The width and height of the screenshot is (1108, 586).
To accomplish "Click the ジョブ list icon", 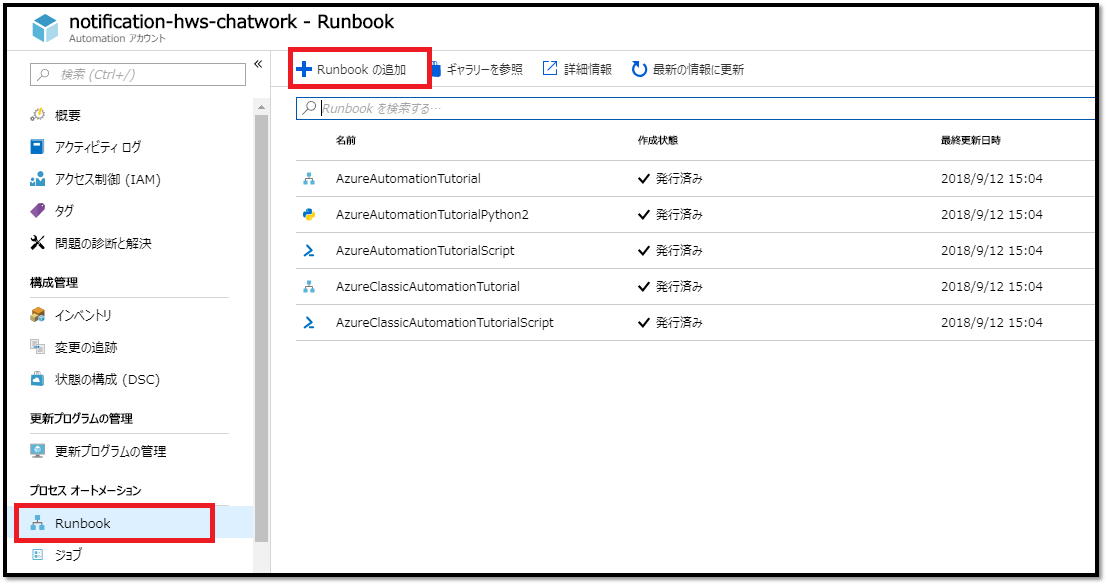I will click(37, 554).
